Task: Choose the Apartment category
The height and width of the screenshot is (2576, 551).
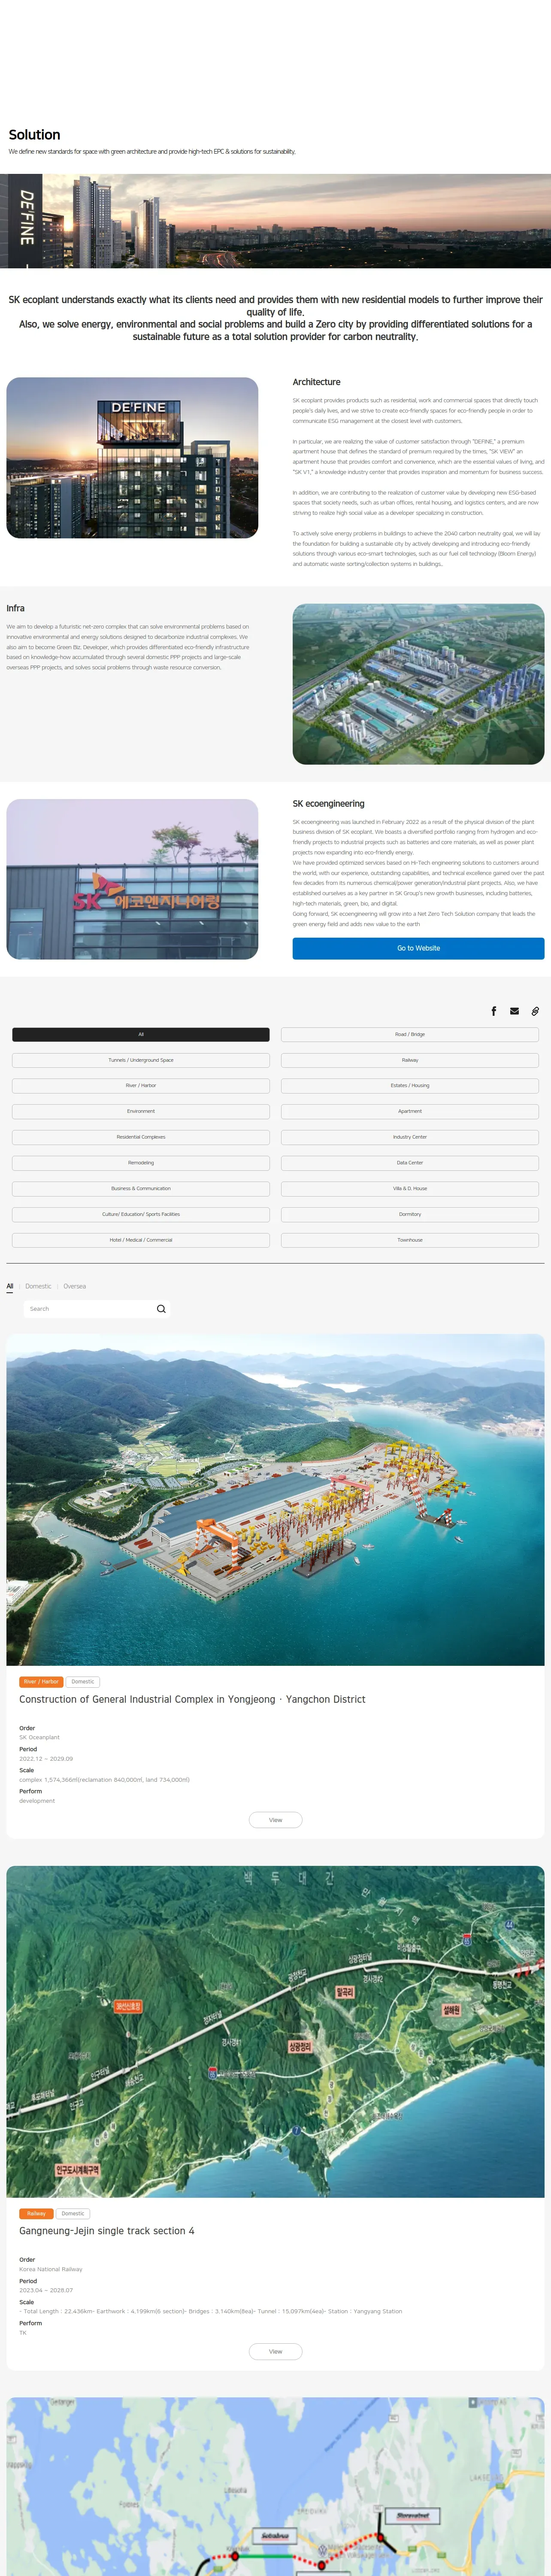Action: click(x=410, y=1111)
